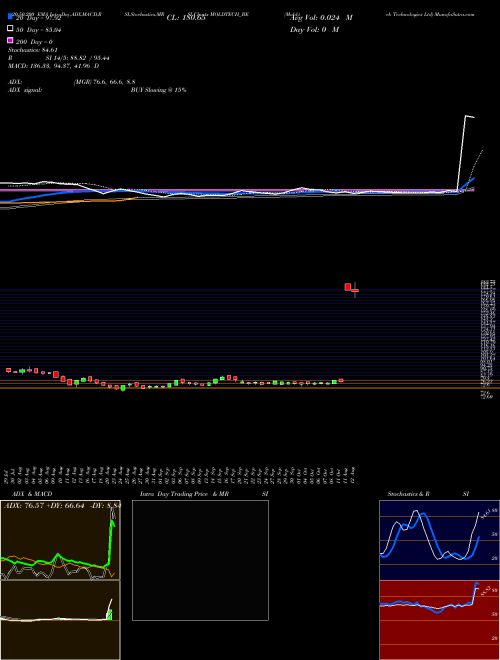Select the 'CL: 180.65' closing price text
Image resolution: width=500 pixels, height=660 pixels.
tap(186, 18)
